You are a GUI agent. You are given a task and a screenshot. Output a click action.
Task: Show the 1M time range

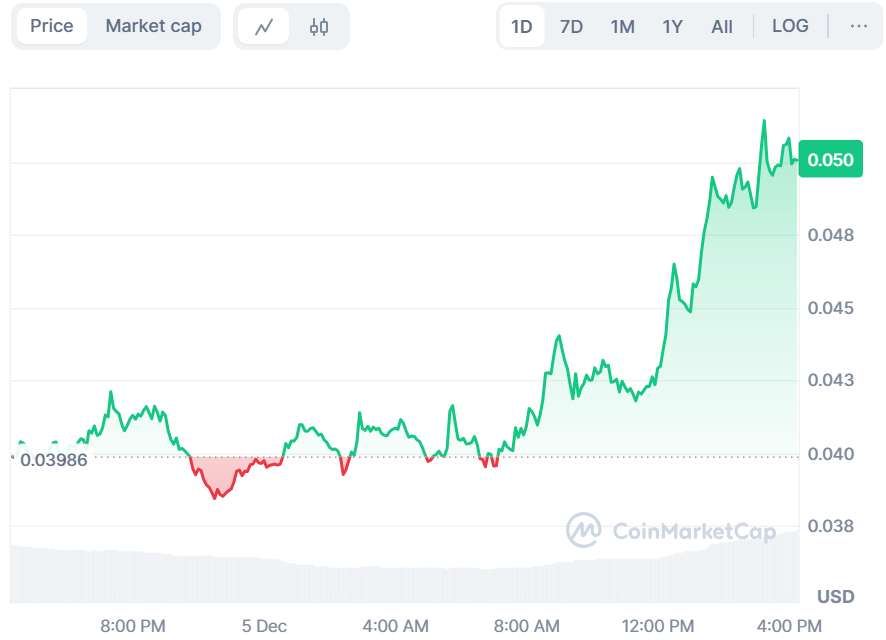(623, 26)
